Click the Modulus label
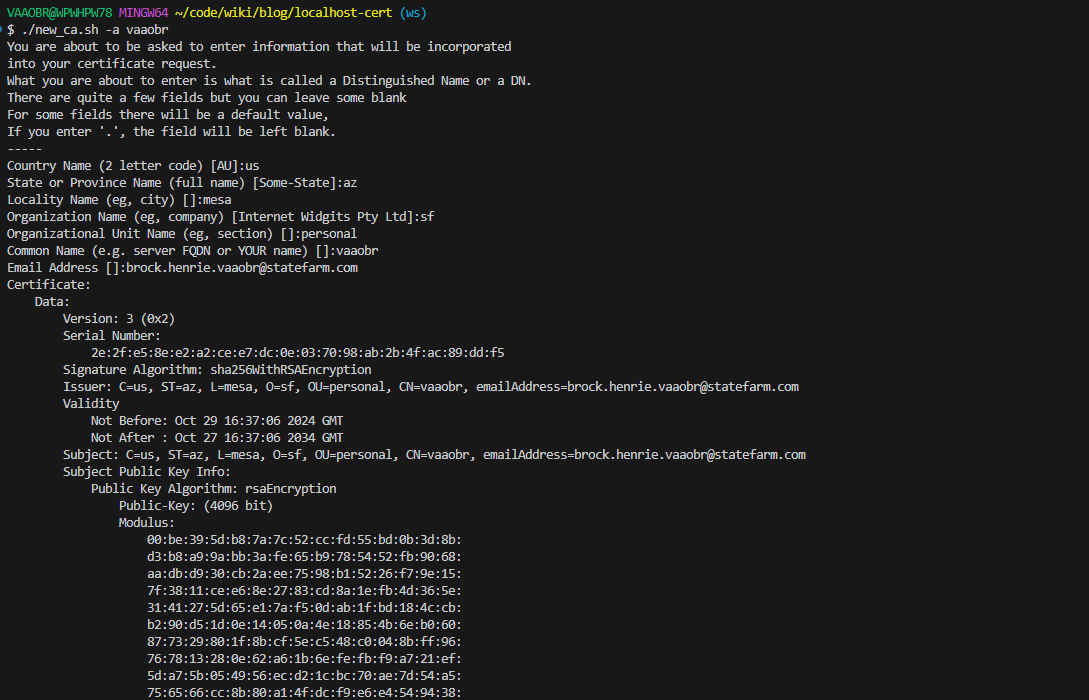The width and height of the screenshot is (1089, 700). [146, 522]
